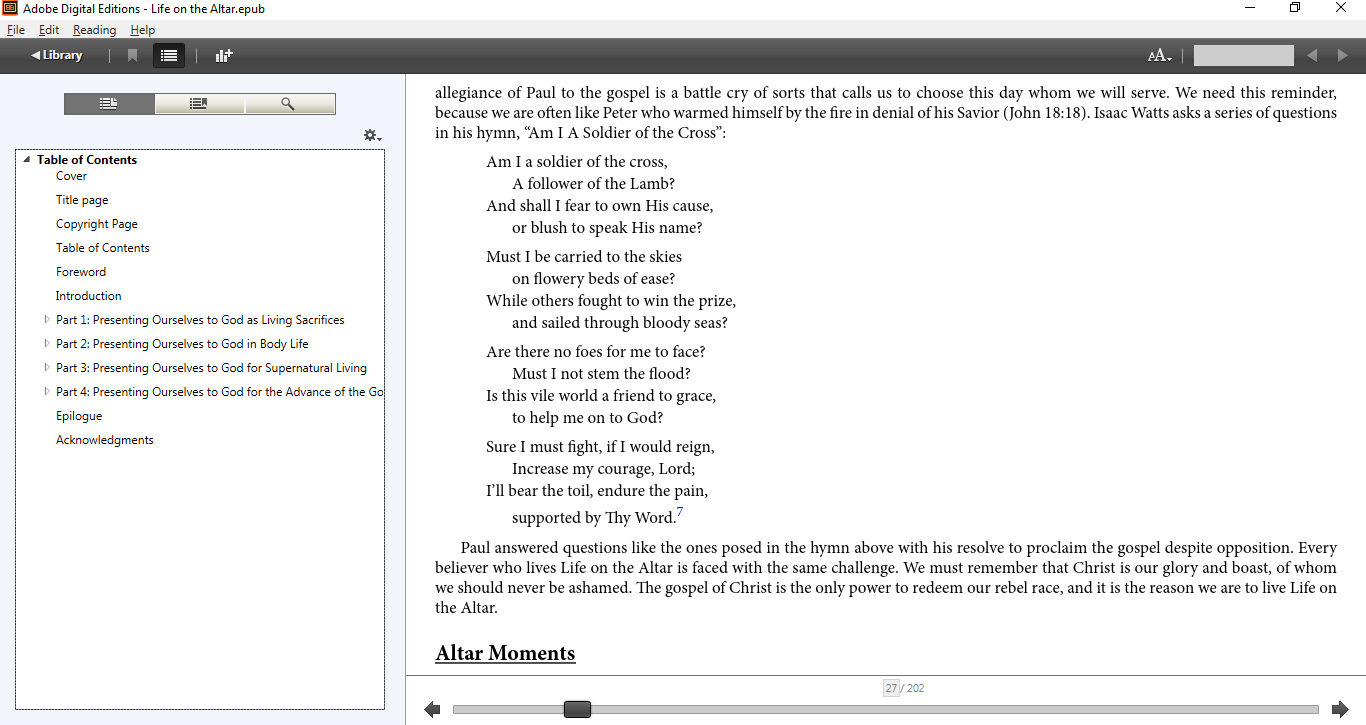Go to next page arrow
1366x725 pixels.
[x=1340, y=710]
